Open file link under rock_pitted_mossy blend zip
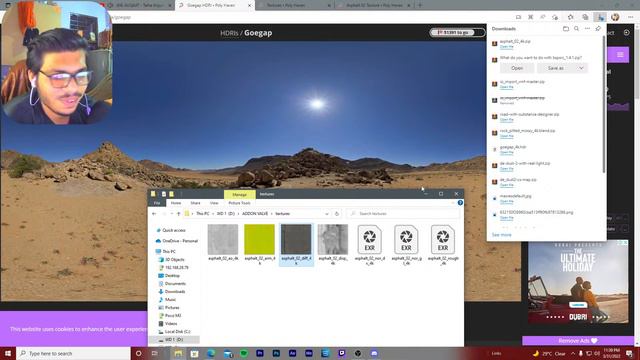The height and width of the screenshot is (360, 640). [x=507, y=136]
